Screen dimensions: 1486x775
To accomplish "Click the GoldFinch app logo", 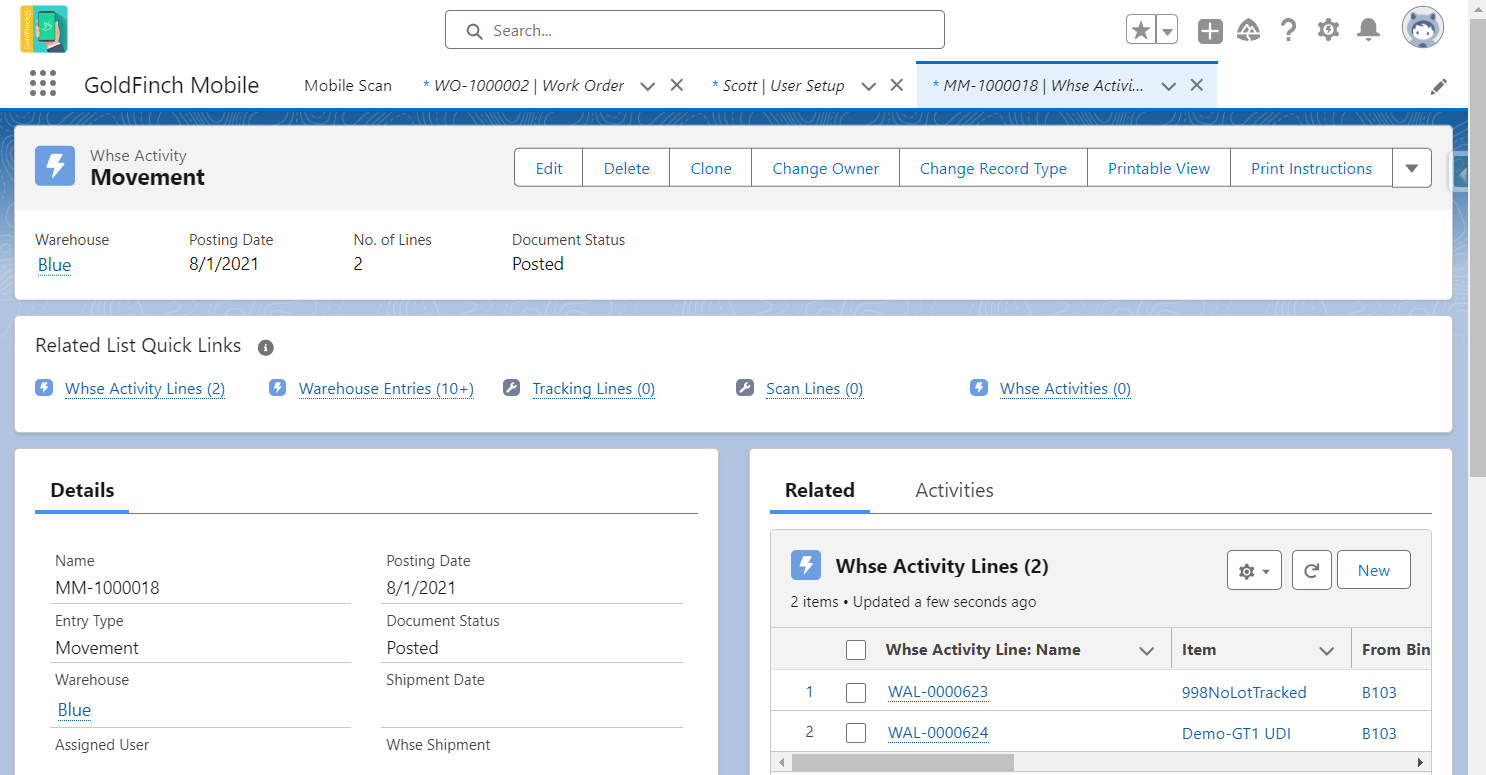I will [x=44, y=29].
